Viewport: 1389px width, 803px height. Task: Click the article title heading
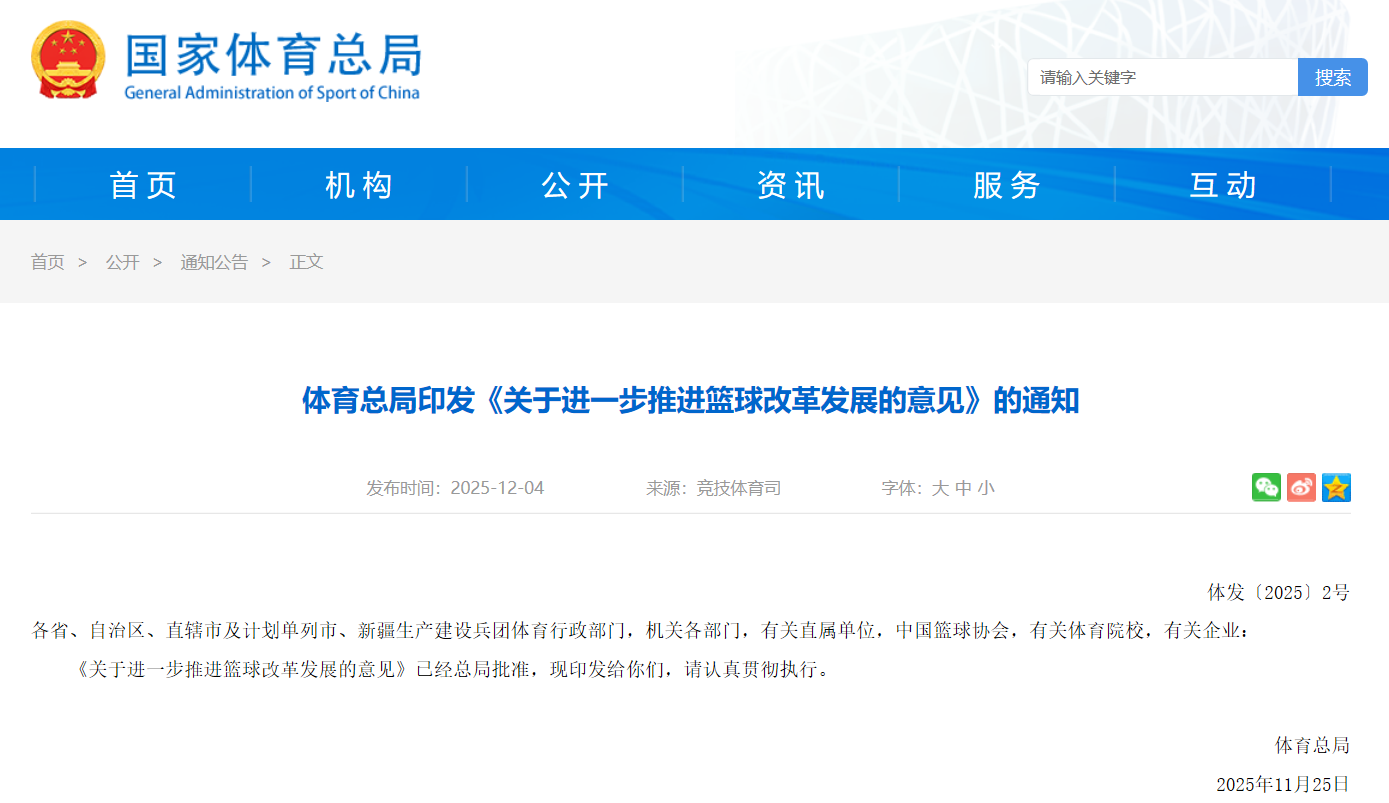tap(691, 401)
